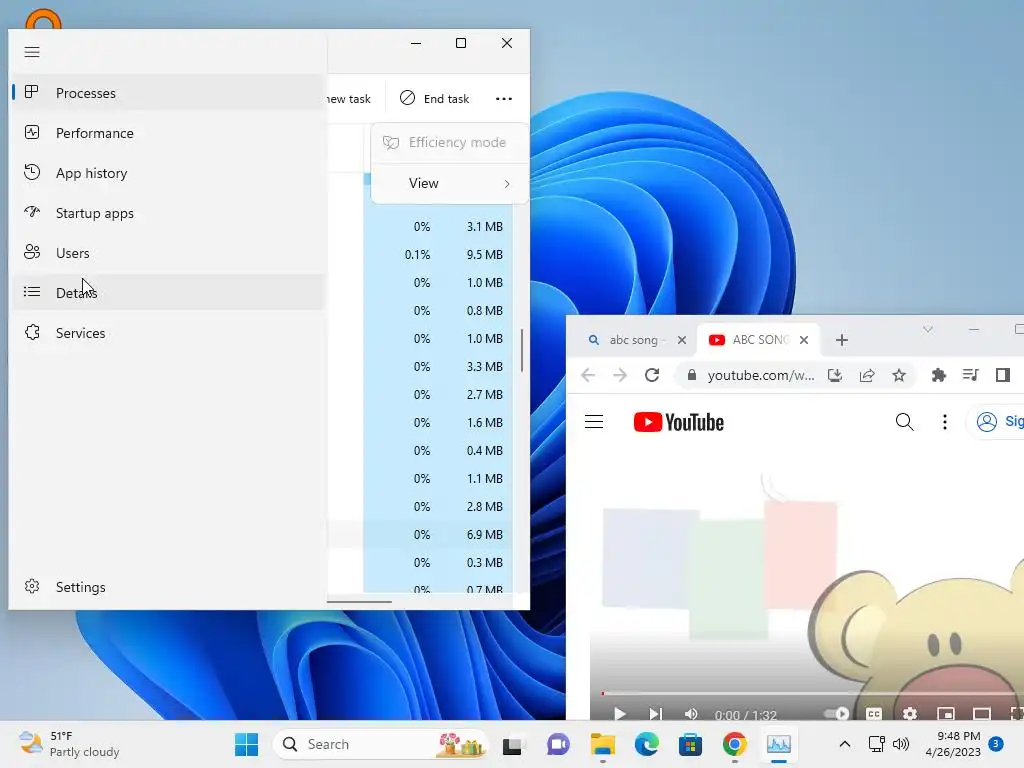Screen dimensions: 1024x768
Task: Open Chrome tab search dropdown
Action: (927, 329)
